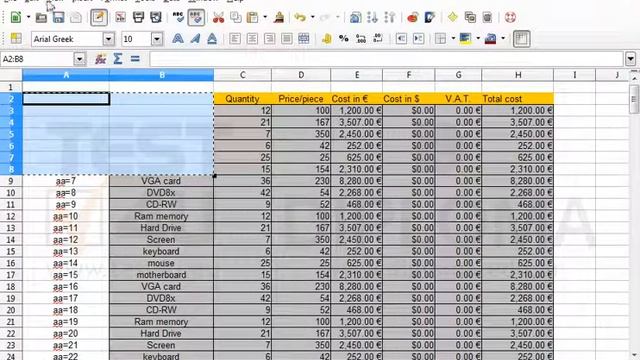Open the font color dropdown arrow
The image size is (640, 360).
tap(503, 39)
